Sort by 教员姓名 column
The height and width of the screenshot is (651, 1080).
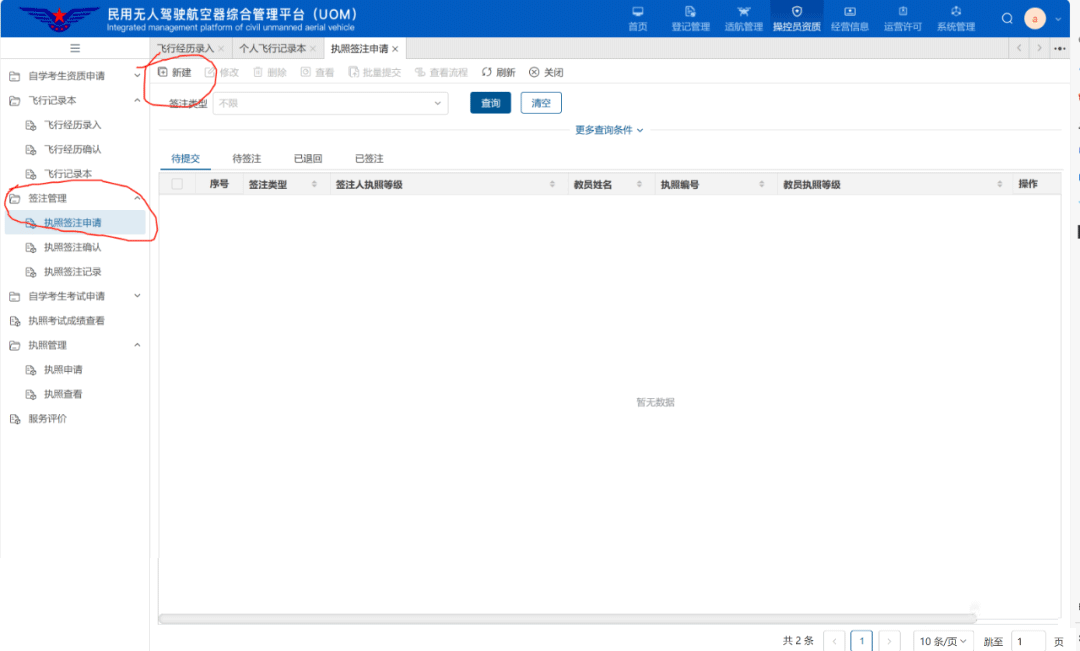[639, 184]
